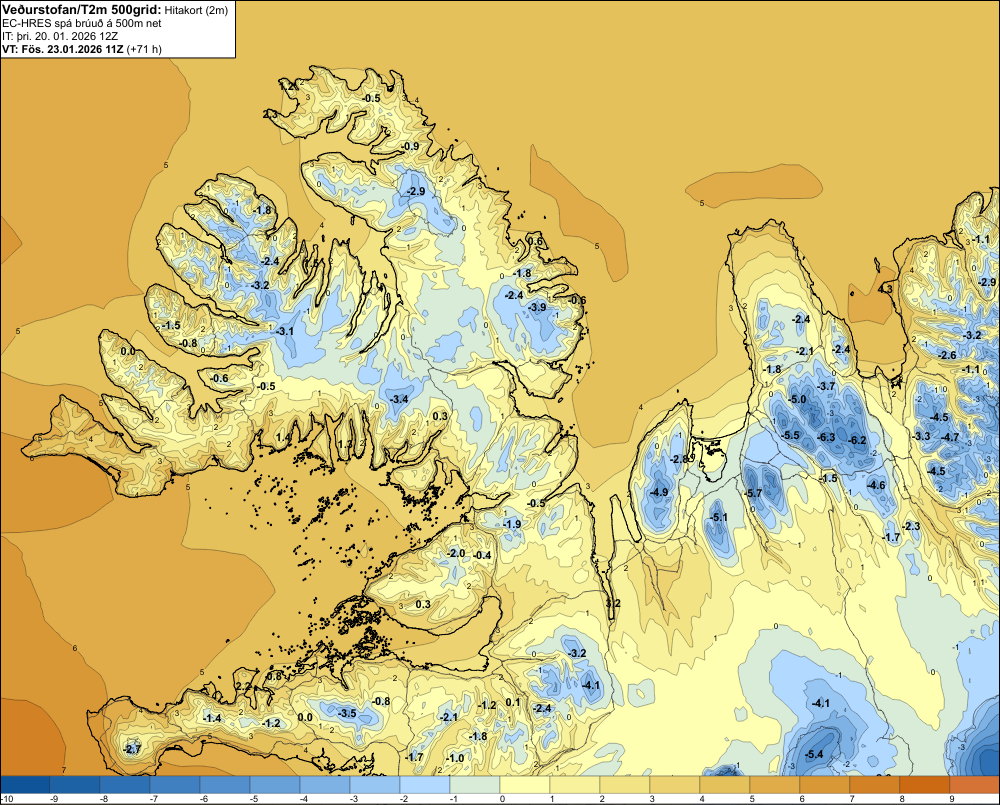1000x805 pixels.
Task: Click the '9' label on the color legend
Action: pyautogui.click(x=951, y=799)
